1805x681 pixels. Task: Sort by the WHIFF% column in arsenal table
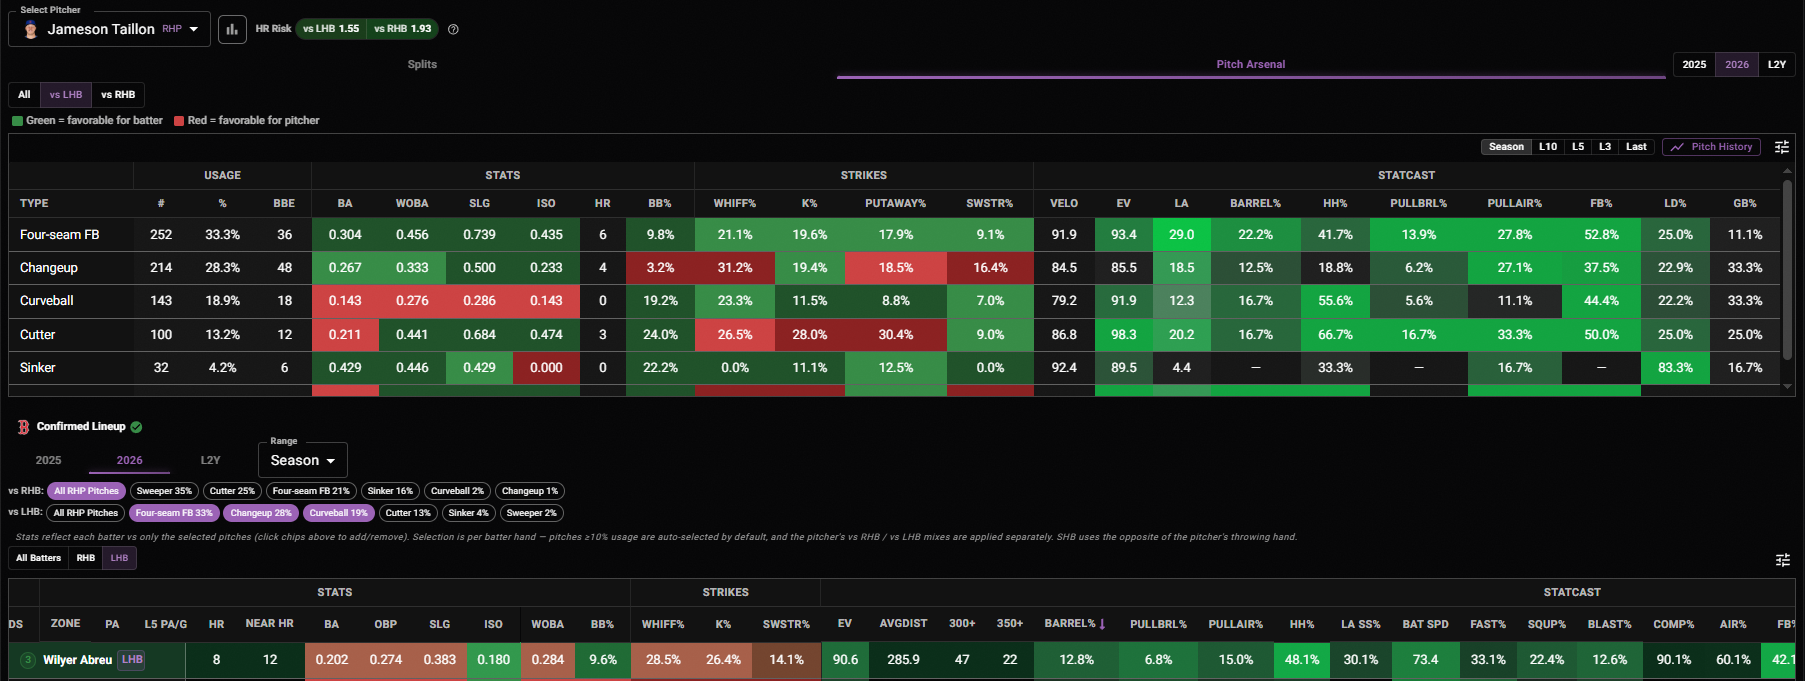point(734,203)
